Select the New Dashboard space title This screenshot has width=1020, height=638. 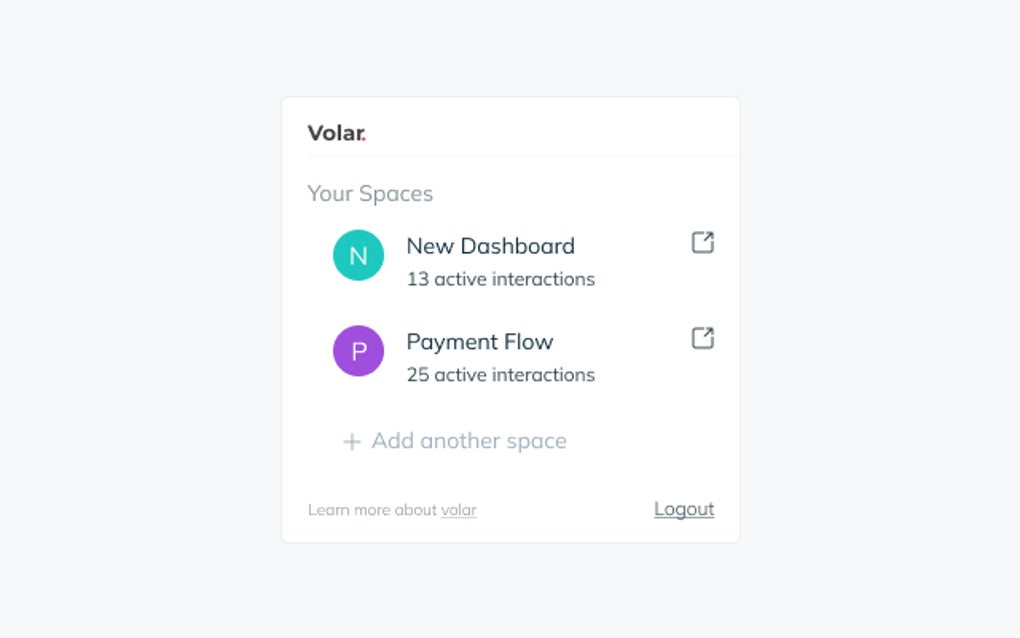[x=490, y=246]
